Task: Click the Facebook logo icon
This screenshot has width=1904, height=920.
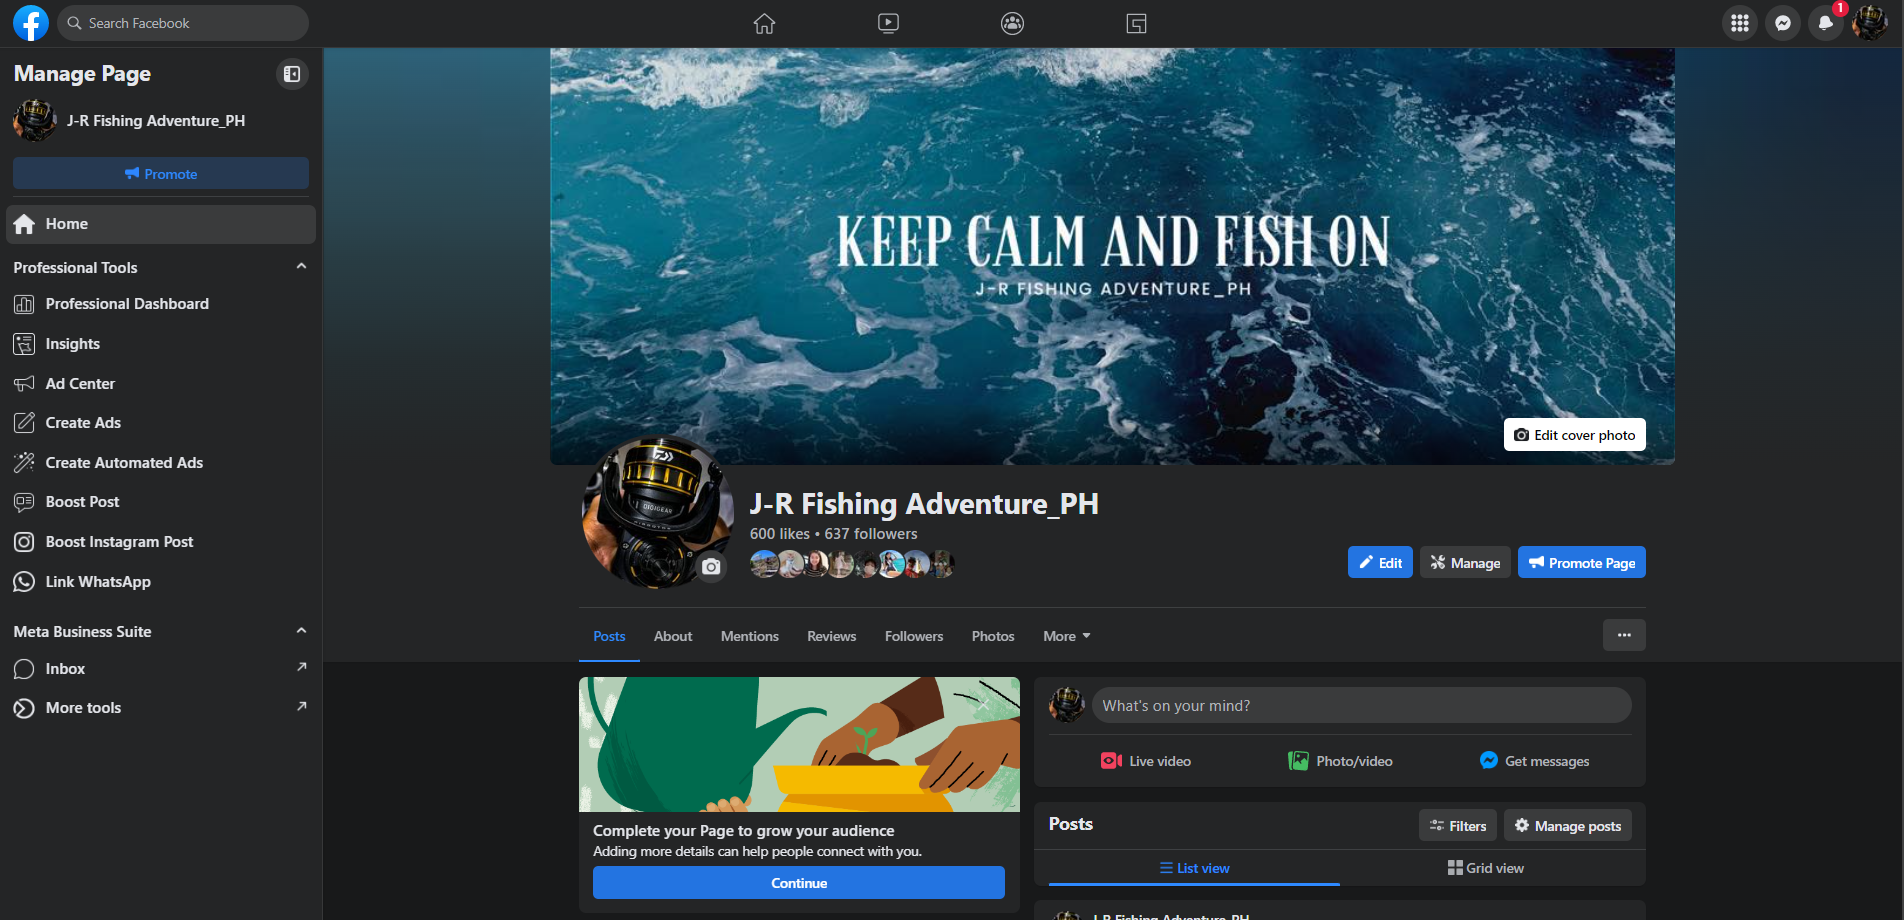Action: [31, 23]
